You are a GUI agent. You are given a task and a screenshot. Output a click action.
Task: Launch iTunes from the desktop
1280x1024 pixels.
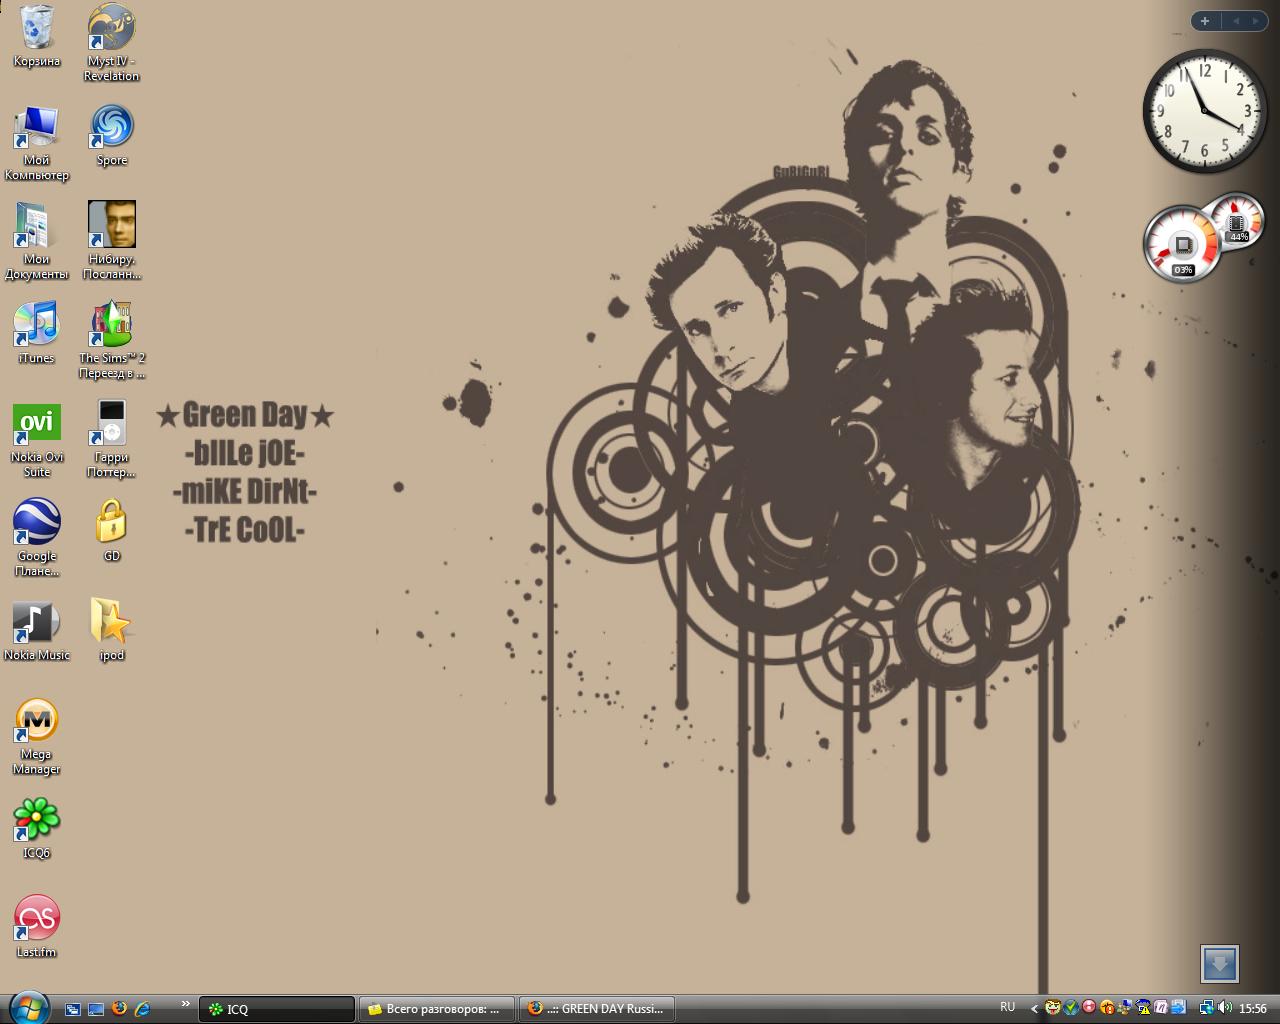pyautogui.click(x=37, y=333)
